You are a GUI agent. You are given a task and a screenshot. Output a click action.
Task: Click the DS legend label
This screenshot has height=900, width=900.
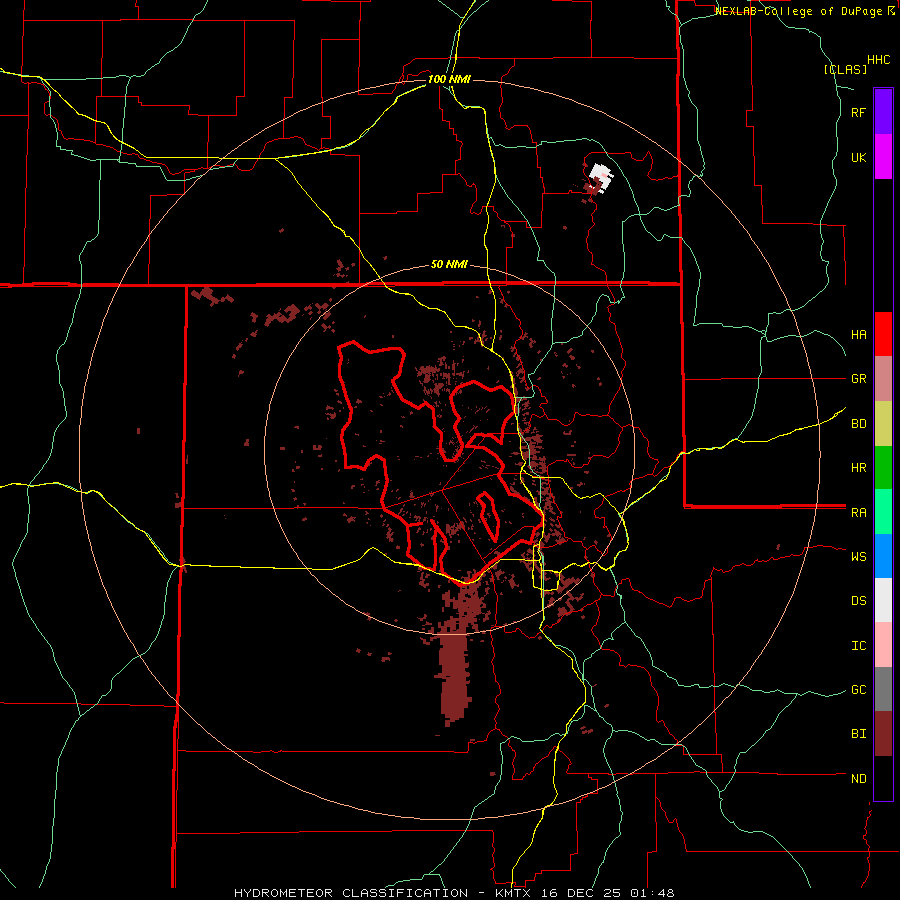(x=859, y=600)
